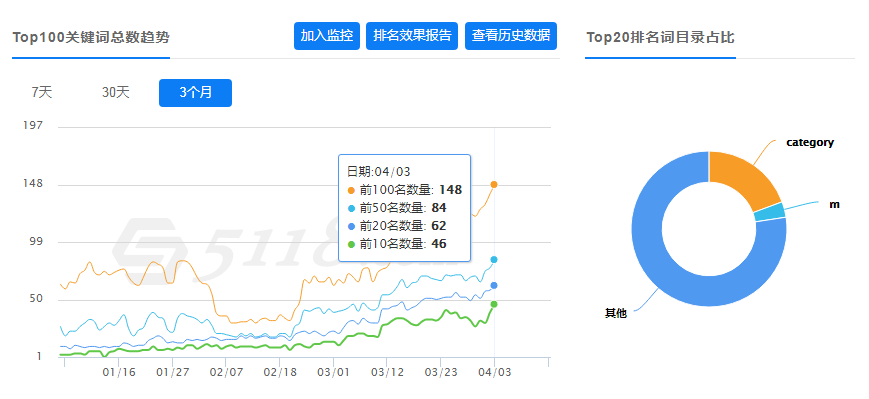This screenshot has height=399, width=869.
Task: Select the 3个月 time range tab
Action: click(x=195, y=93)
